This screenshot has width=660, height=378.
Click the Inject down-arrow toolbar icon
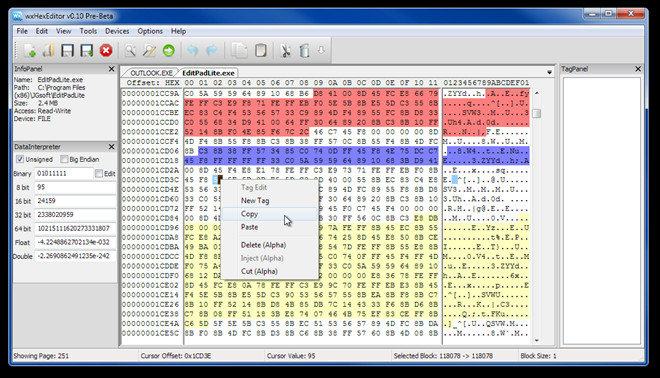(x=321, y=50)
